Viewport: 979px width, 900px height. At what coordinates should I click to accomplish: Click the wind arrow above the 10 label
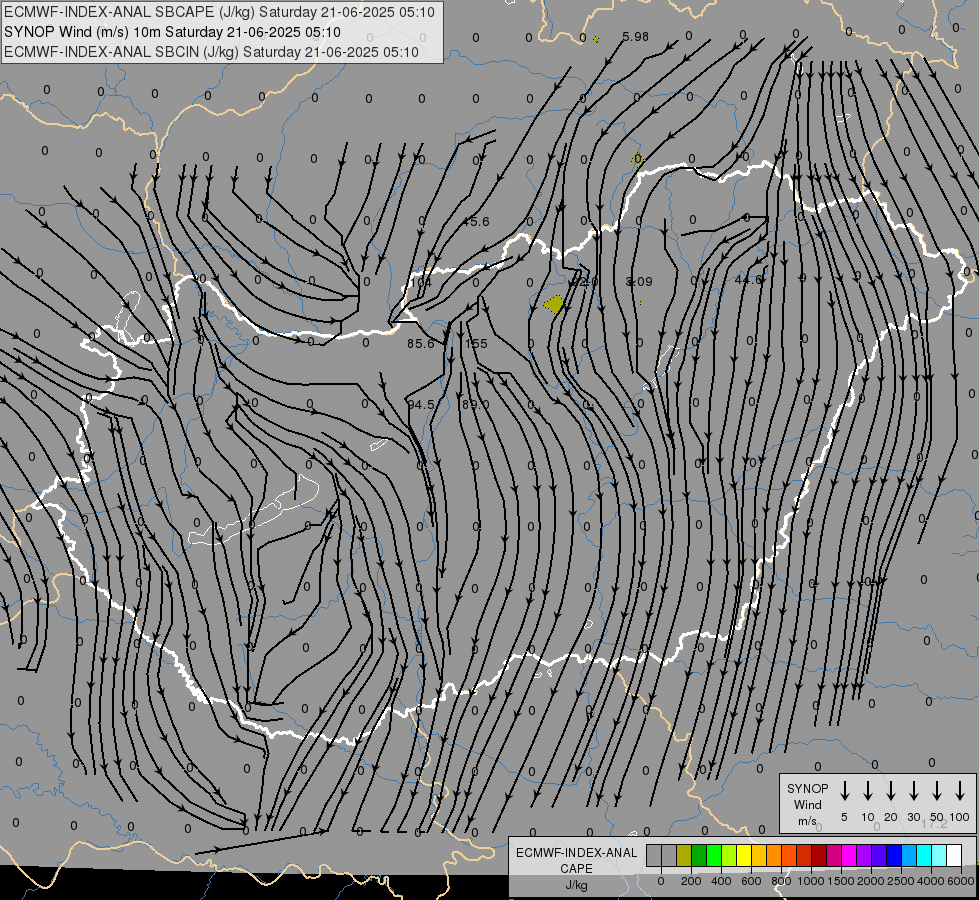pos(867,791)
